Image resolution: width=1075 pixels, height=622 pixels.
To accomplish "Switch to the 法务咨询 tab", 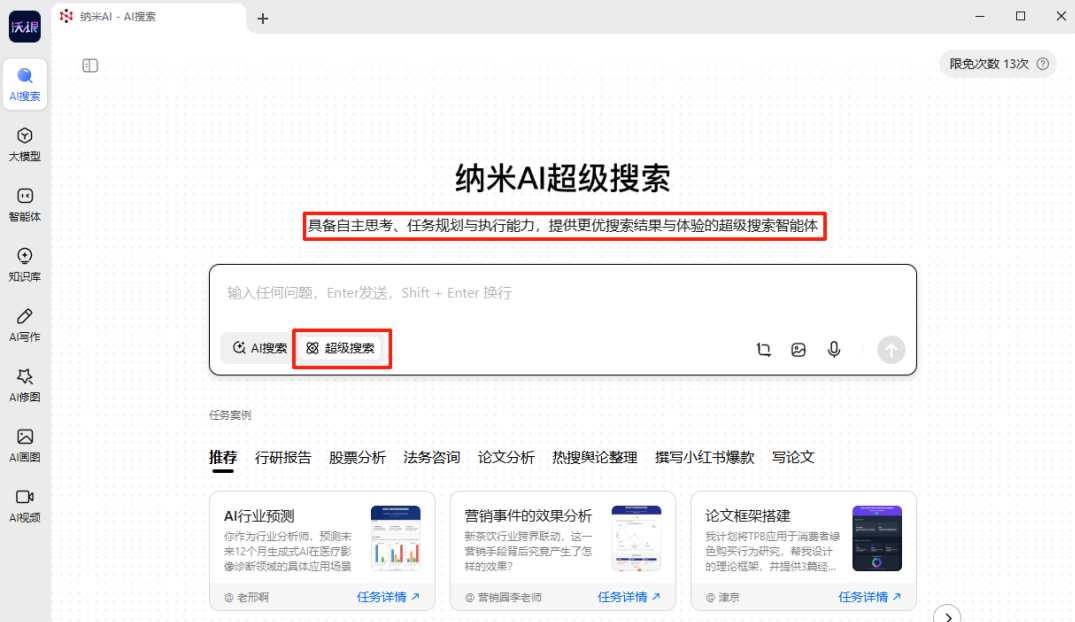I will tap(431, 457).
